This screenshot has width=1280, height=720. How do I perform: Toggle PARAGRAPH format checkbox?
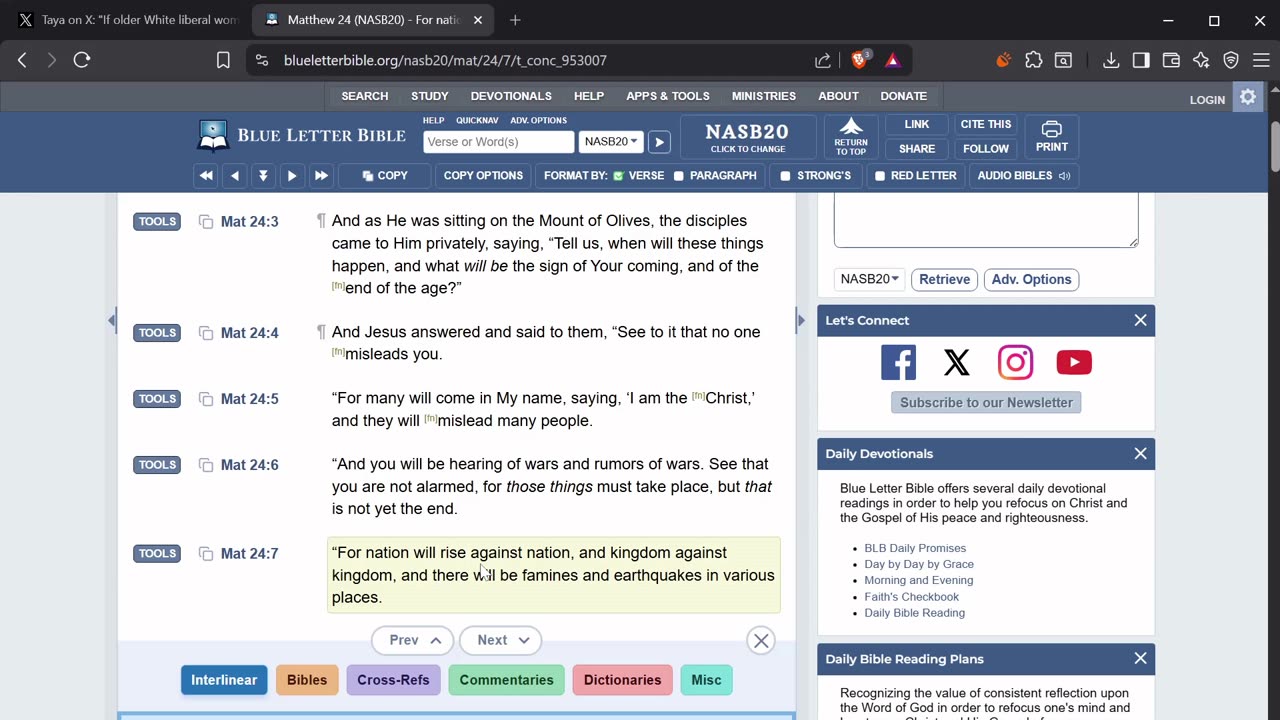pos(679,176)
